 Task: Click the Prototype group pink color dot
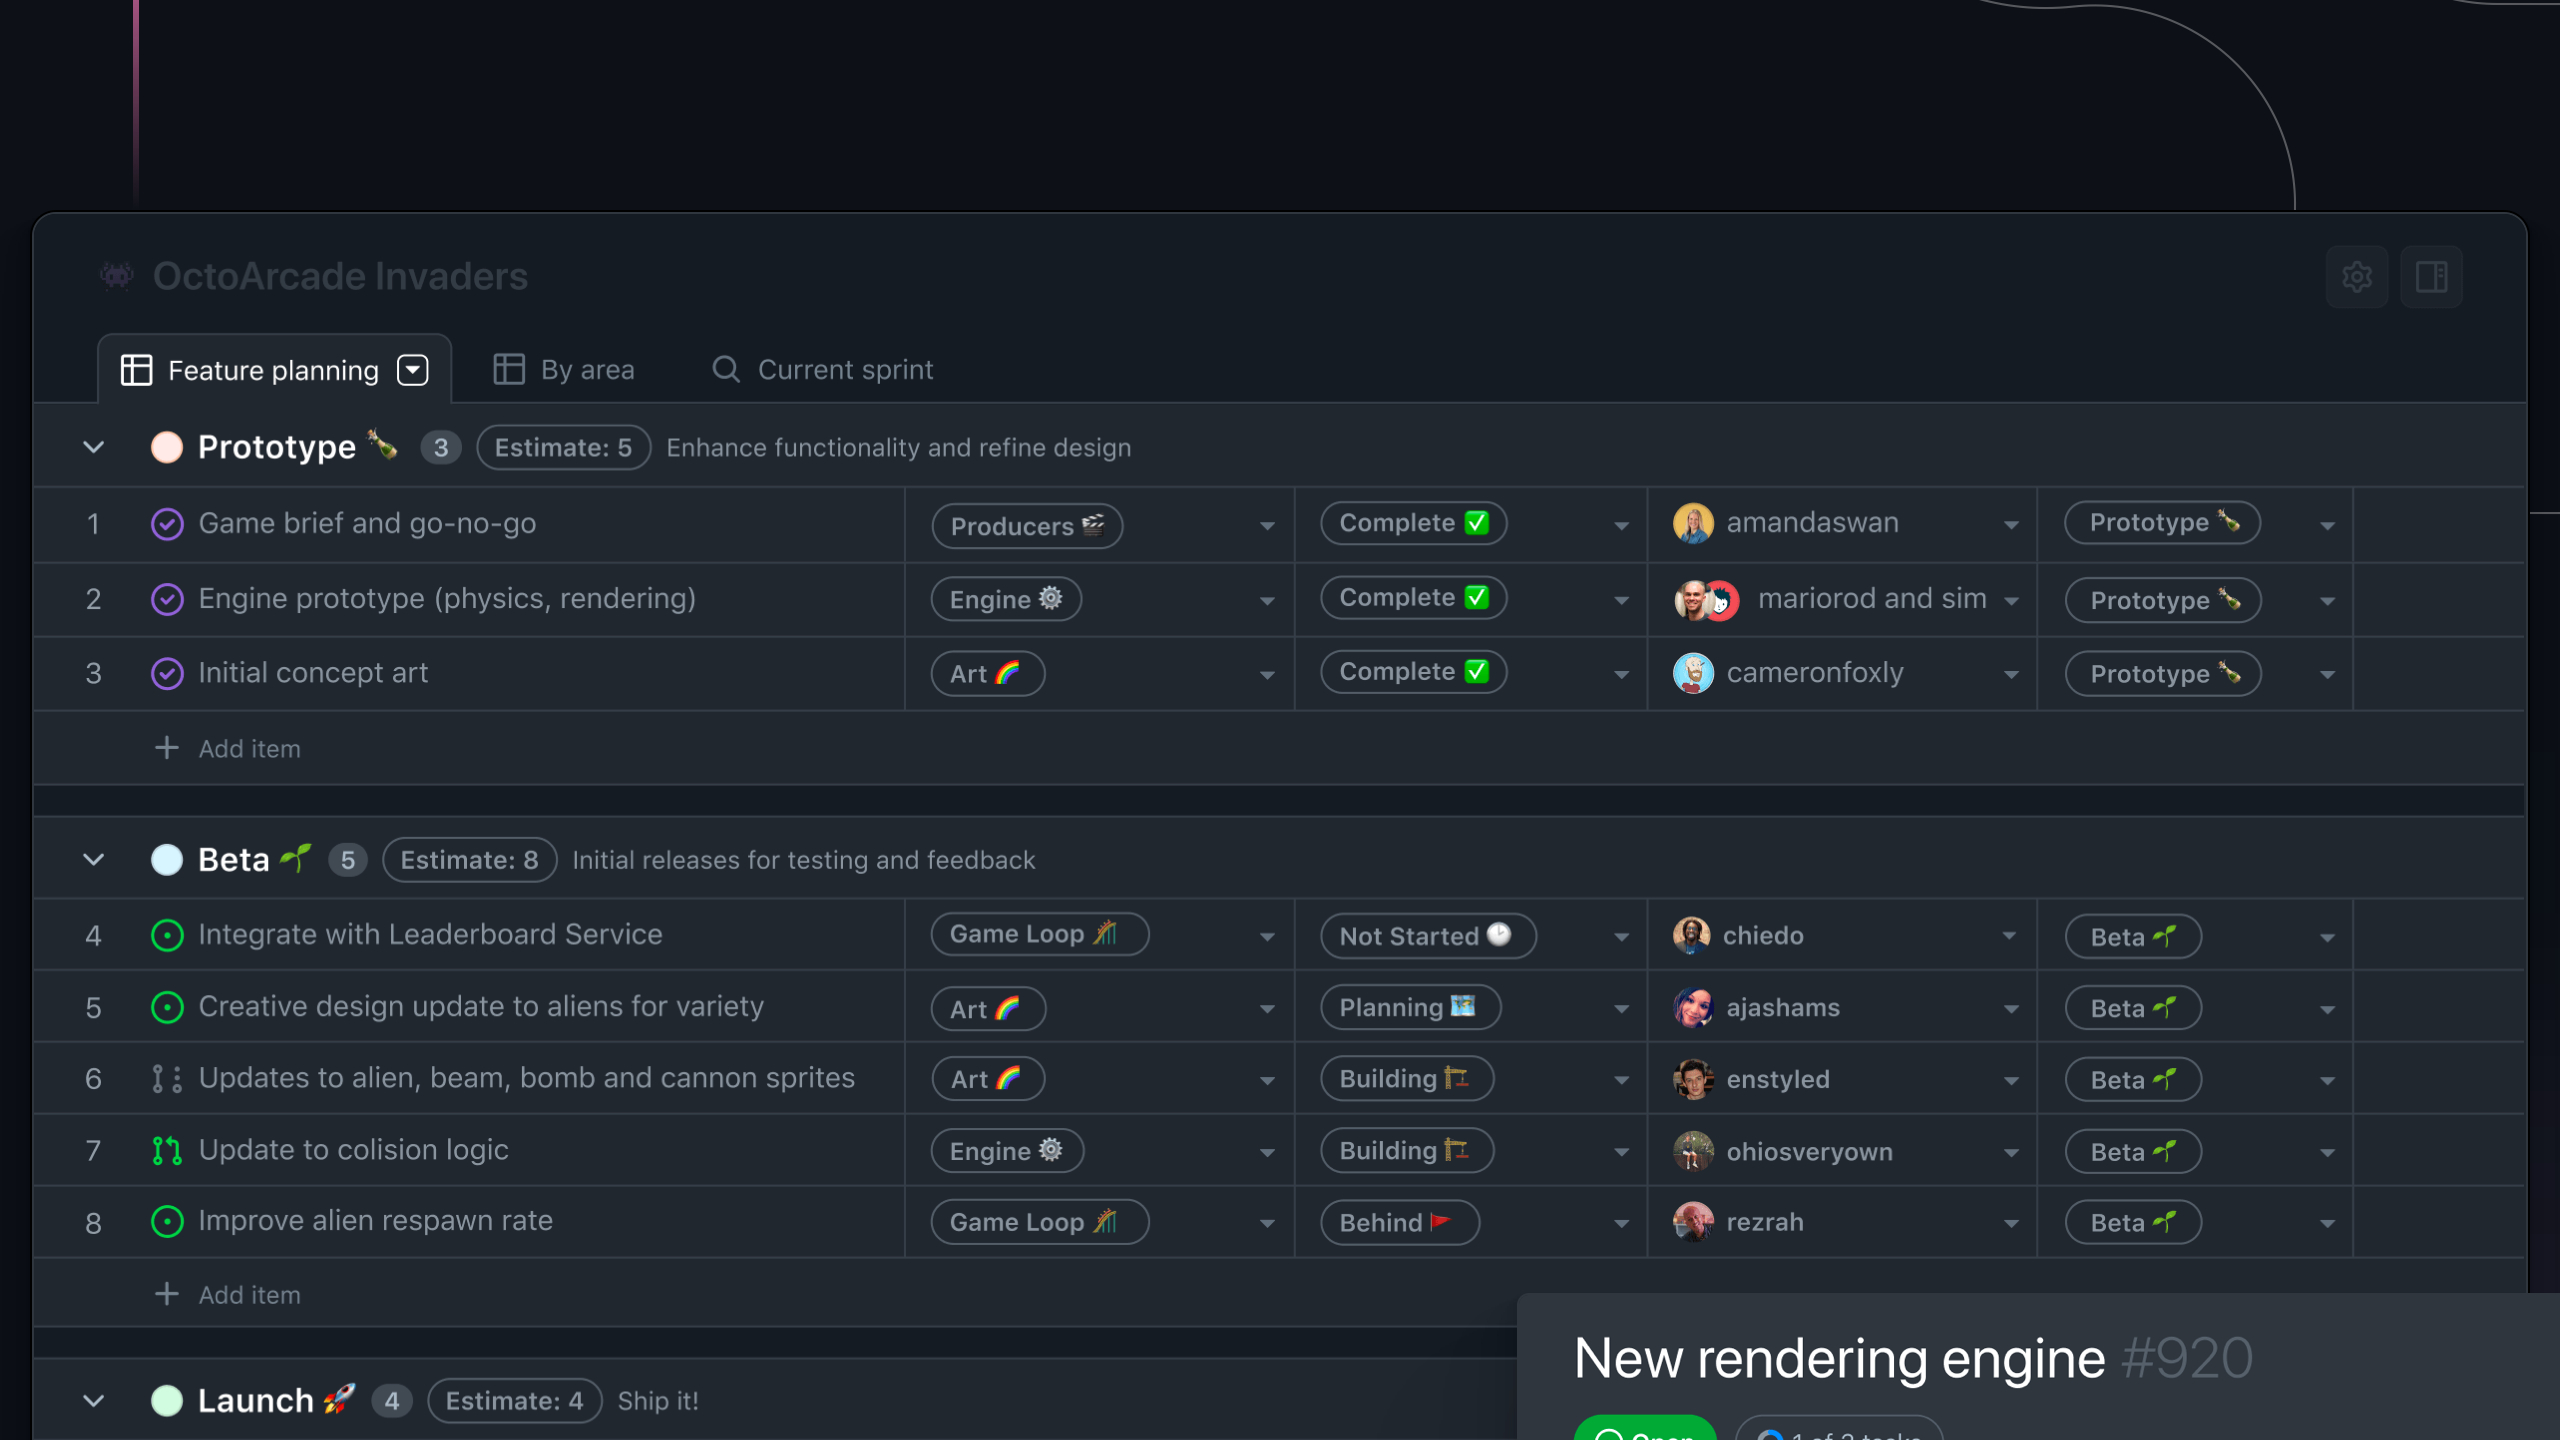pyautogui.click(x=167, y=447)
